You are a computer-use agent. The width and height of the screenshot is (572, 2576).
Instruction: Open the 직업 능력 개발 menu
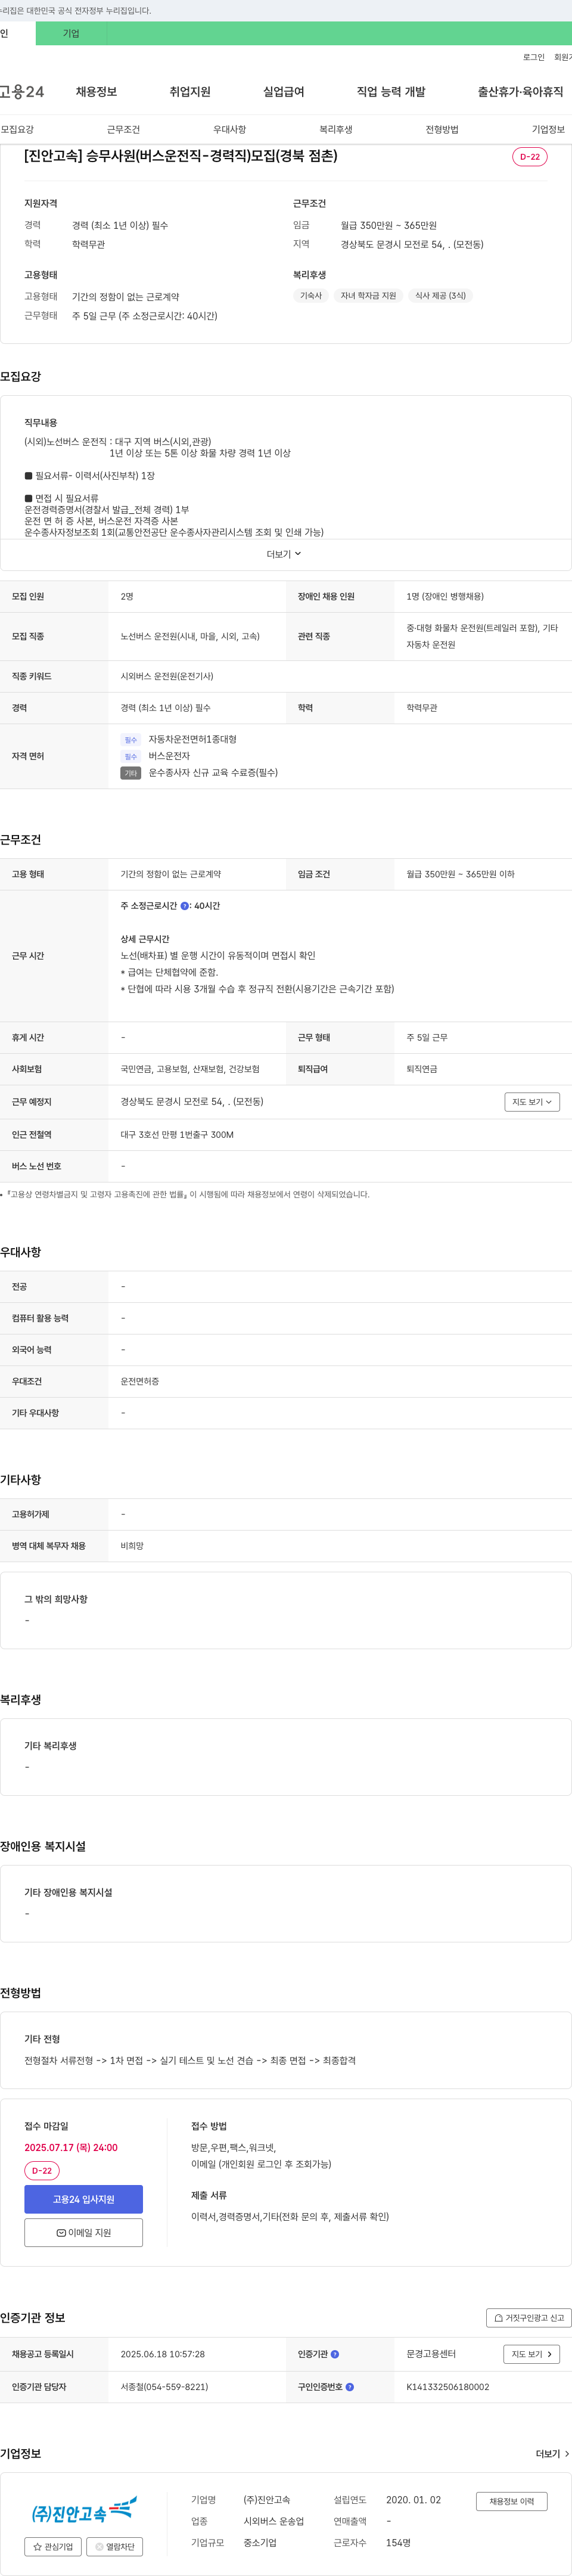[x=391, y=92]
